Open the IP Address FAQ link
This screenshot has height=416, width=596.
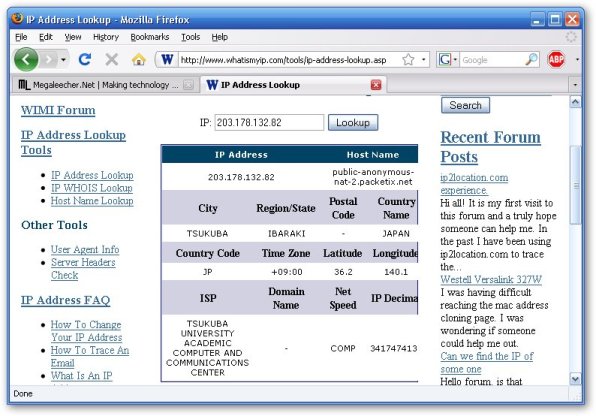65,300
